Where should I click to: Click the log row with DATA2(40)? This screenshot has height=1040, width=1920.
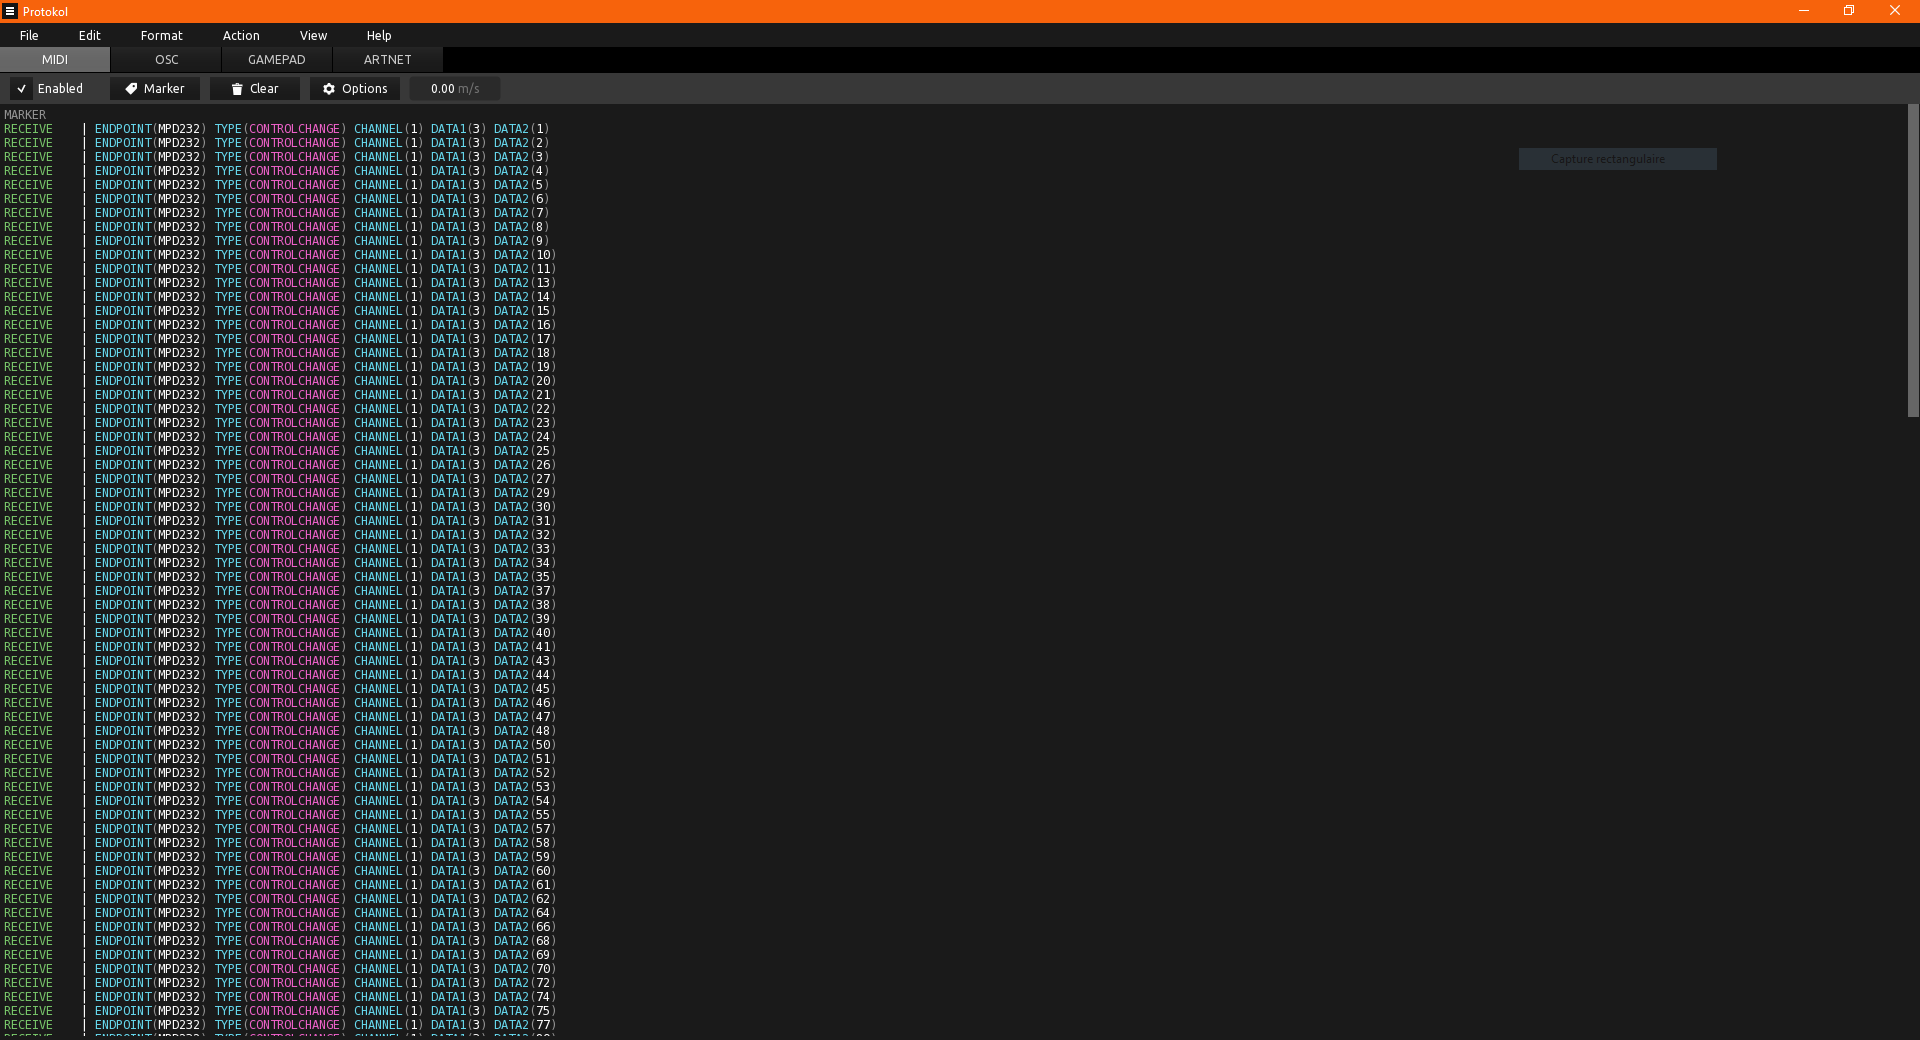[280, 633]
